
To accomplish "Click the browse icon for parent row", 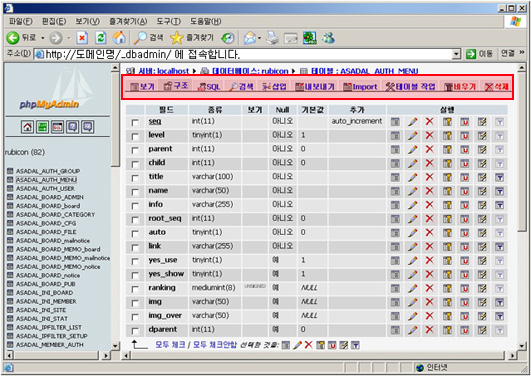I will tap(395, 149).
